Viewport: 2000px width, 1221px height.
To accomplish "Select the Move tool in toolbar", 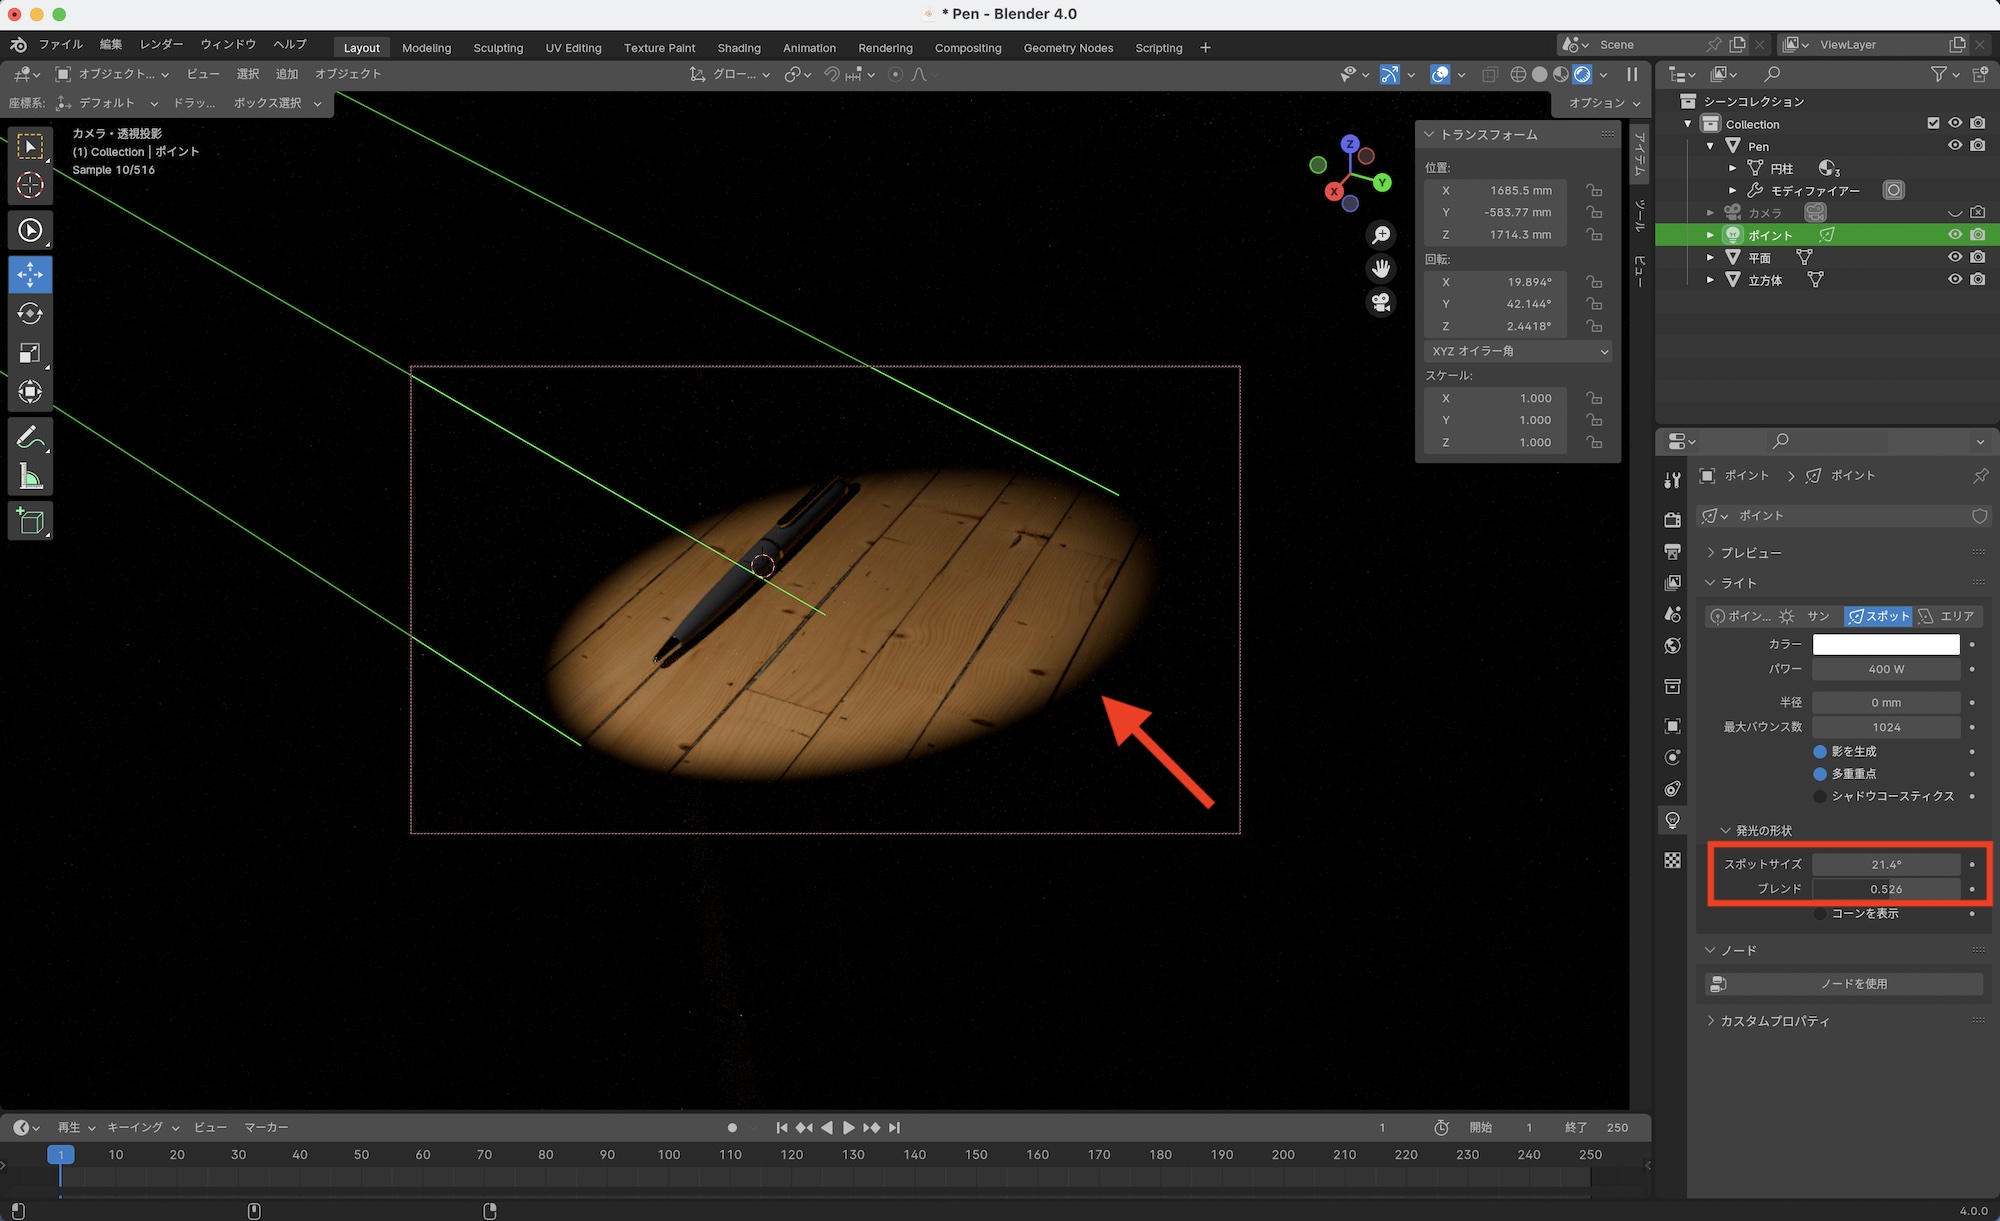I will 30,274.
